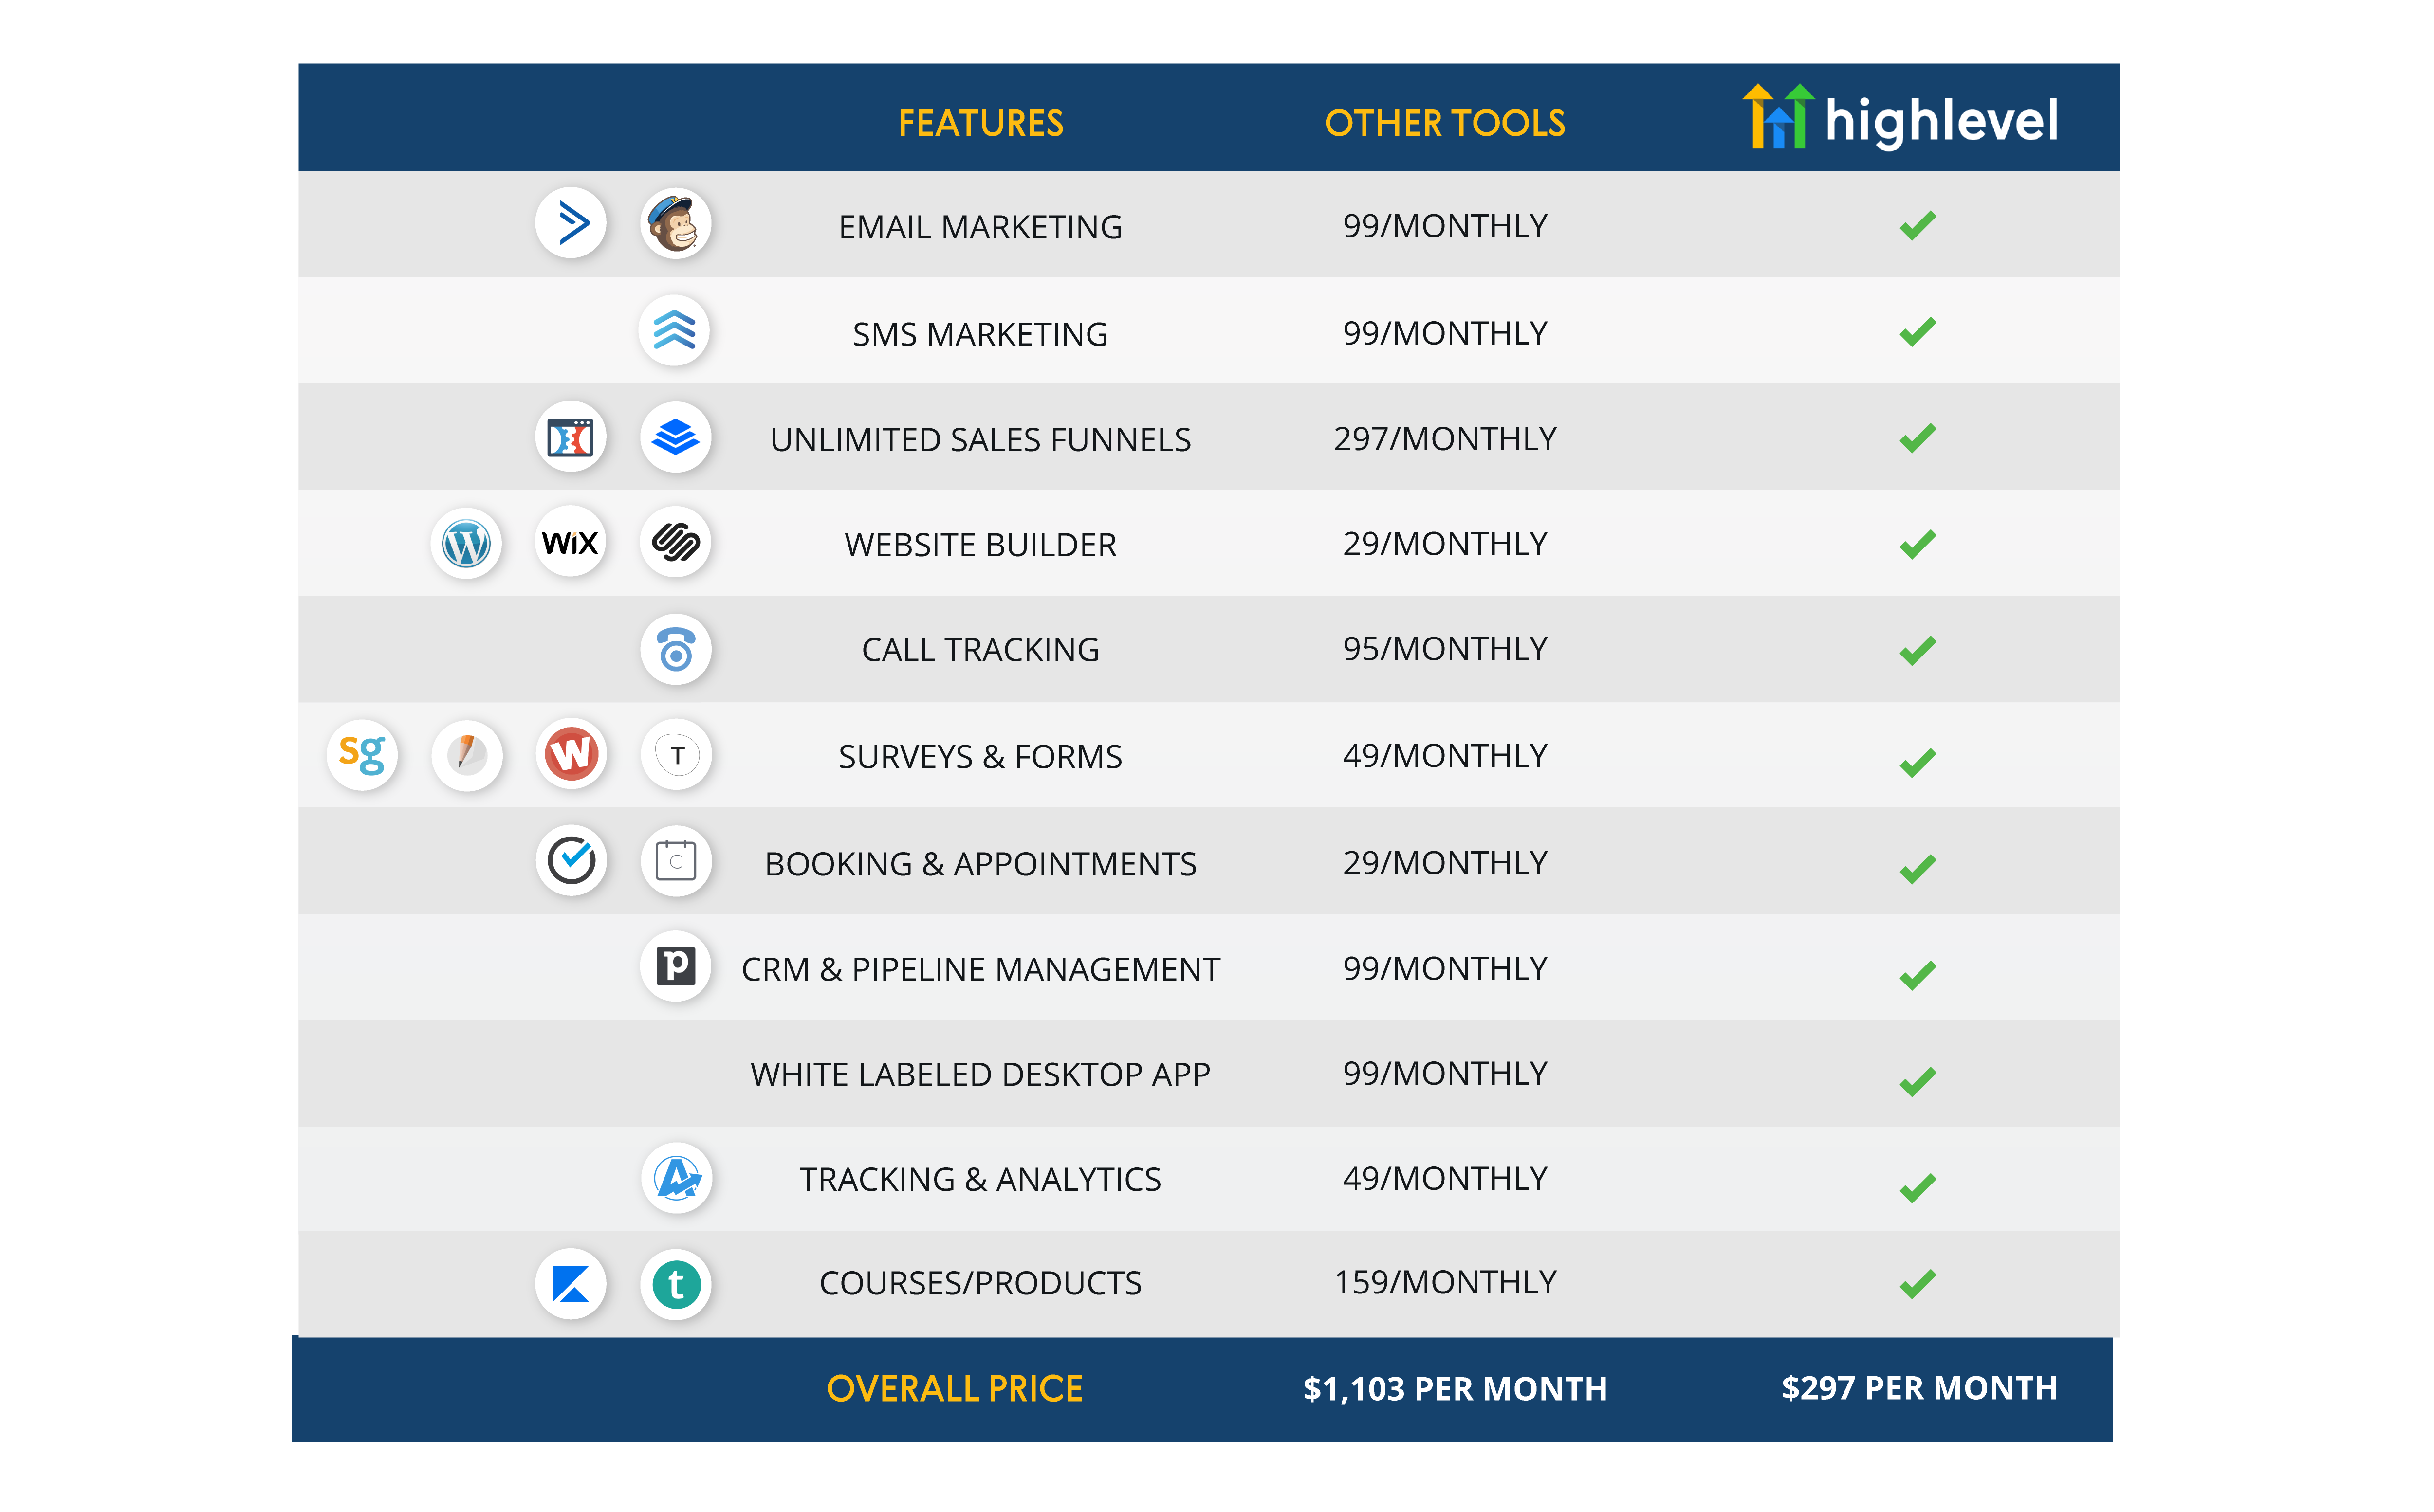Screen dimensions: 2434x1512
Task: Click the ActiveCampaign arrow icon
Action: 571,223
